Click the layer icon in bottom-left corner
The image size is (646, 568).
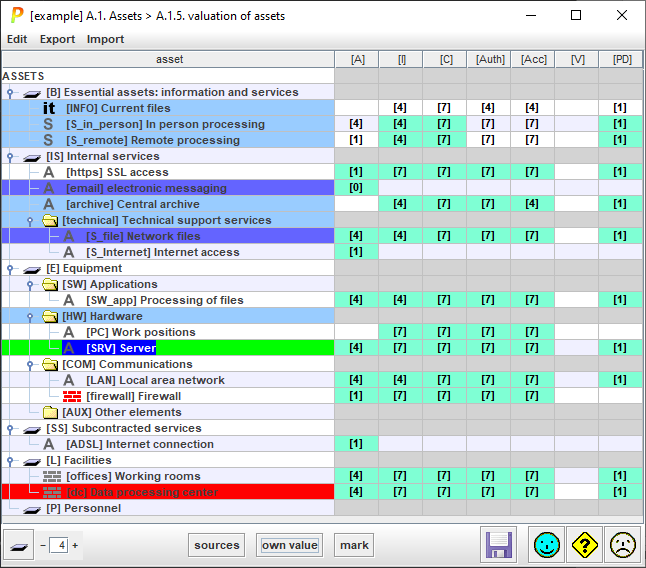[x=18, y=545]
